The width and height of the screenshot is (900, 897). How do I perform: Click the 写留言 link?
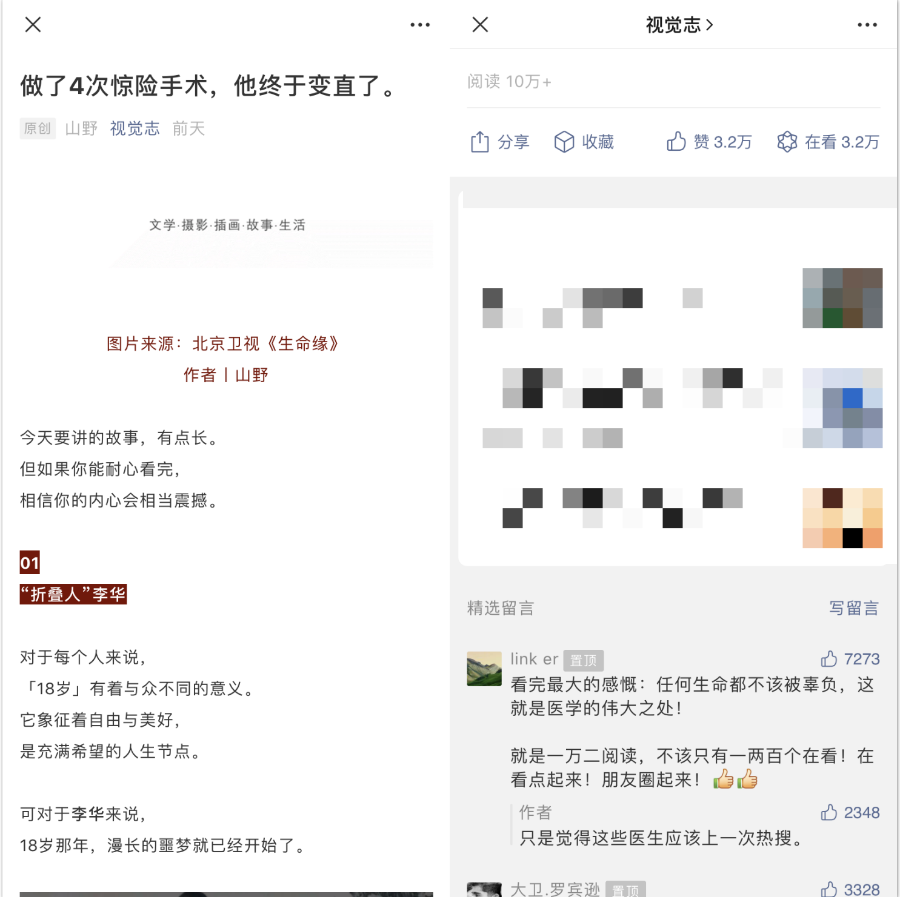(854, 608)
